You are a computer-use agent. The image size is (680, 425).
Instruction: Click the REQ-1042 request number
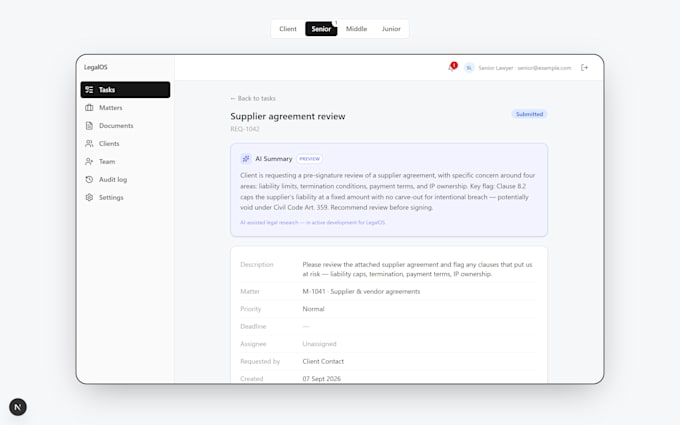click(245, 129)
